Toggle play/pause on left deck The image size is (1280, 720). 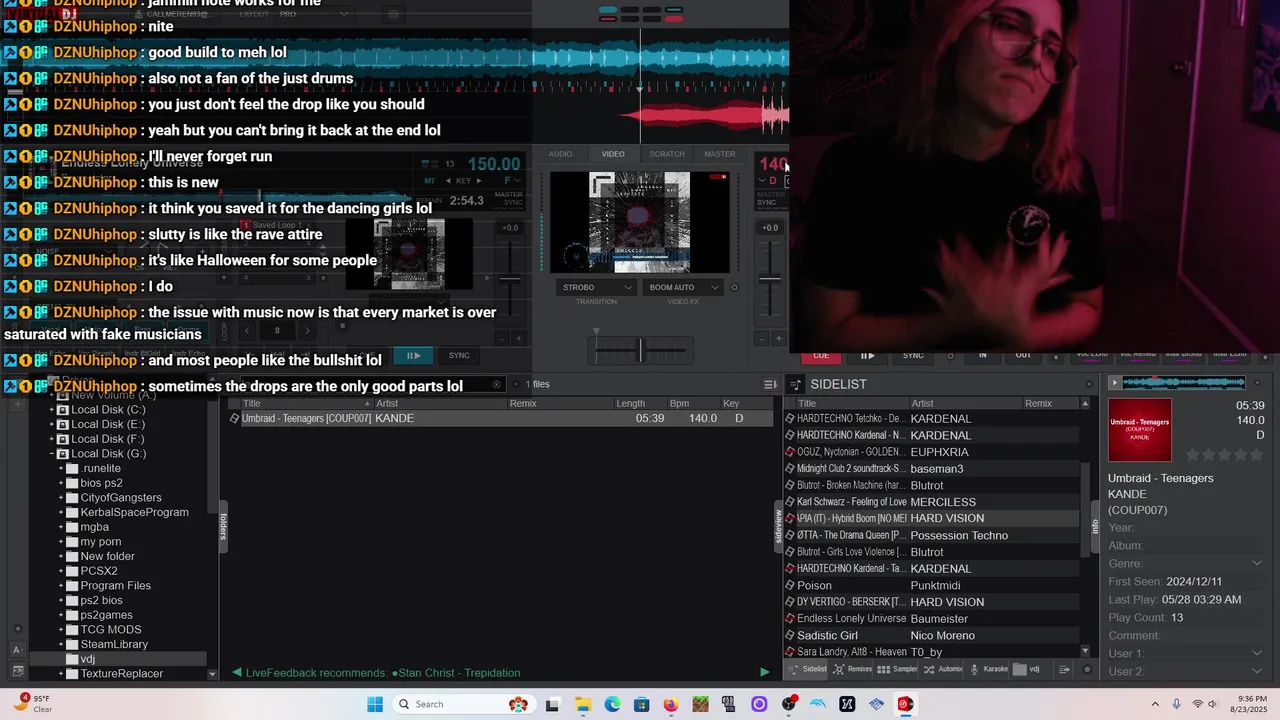point(412,355)
